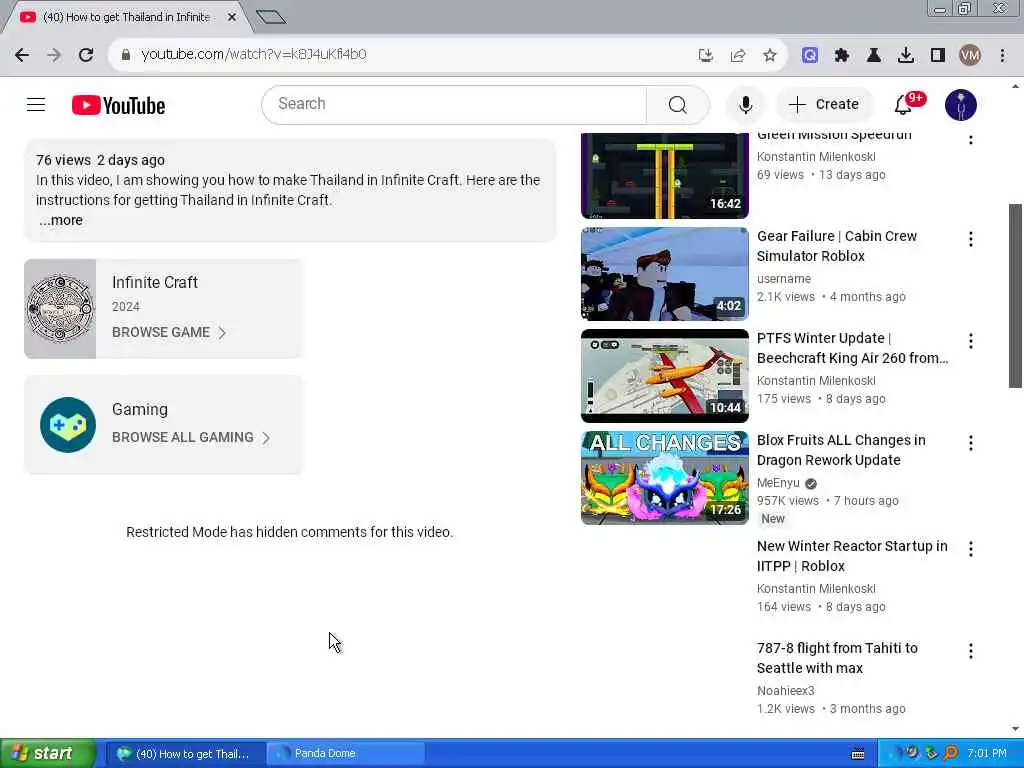Go to YouTube home via logo
This screenshot has height=768, width=1024.
(118, 105)
